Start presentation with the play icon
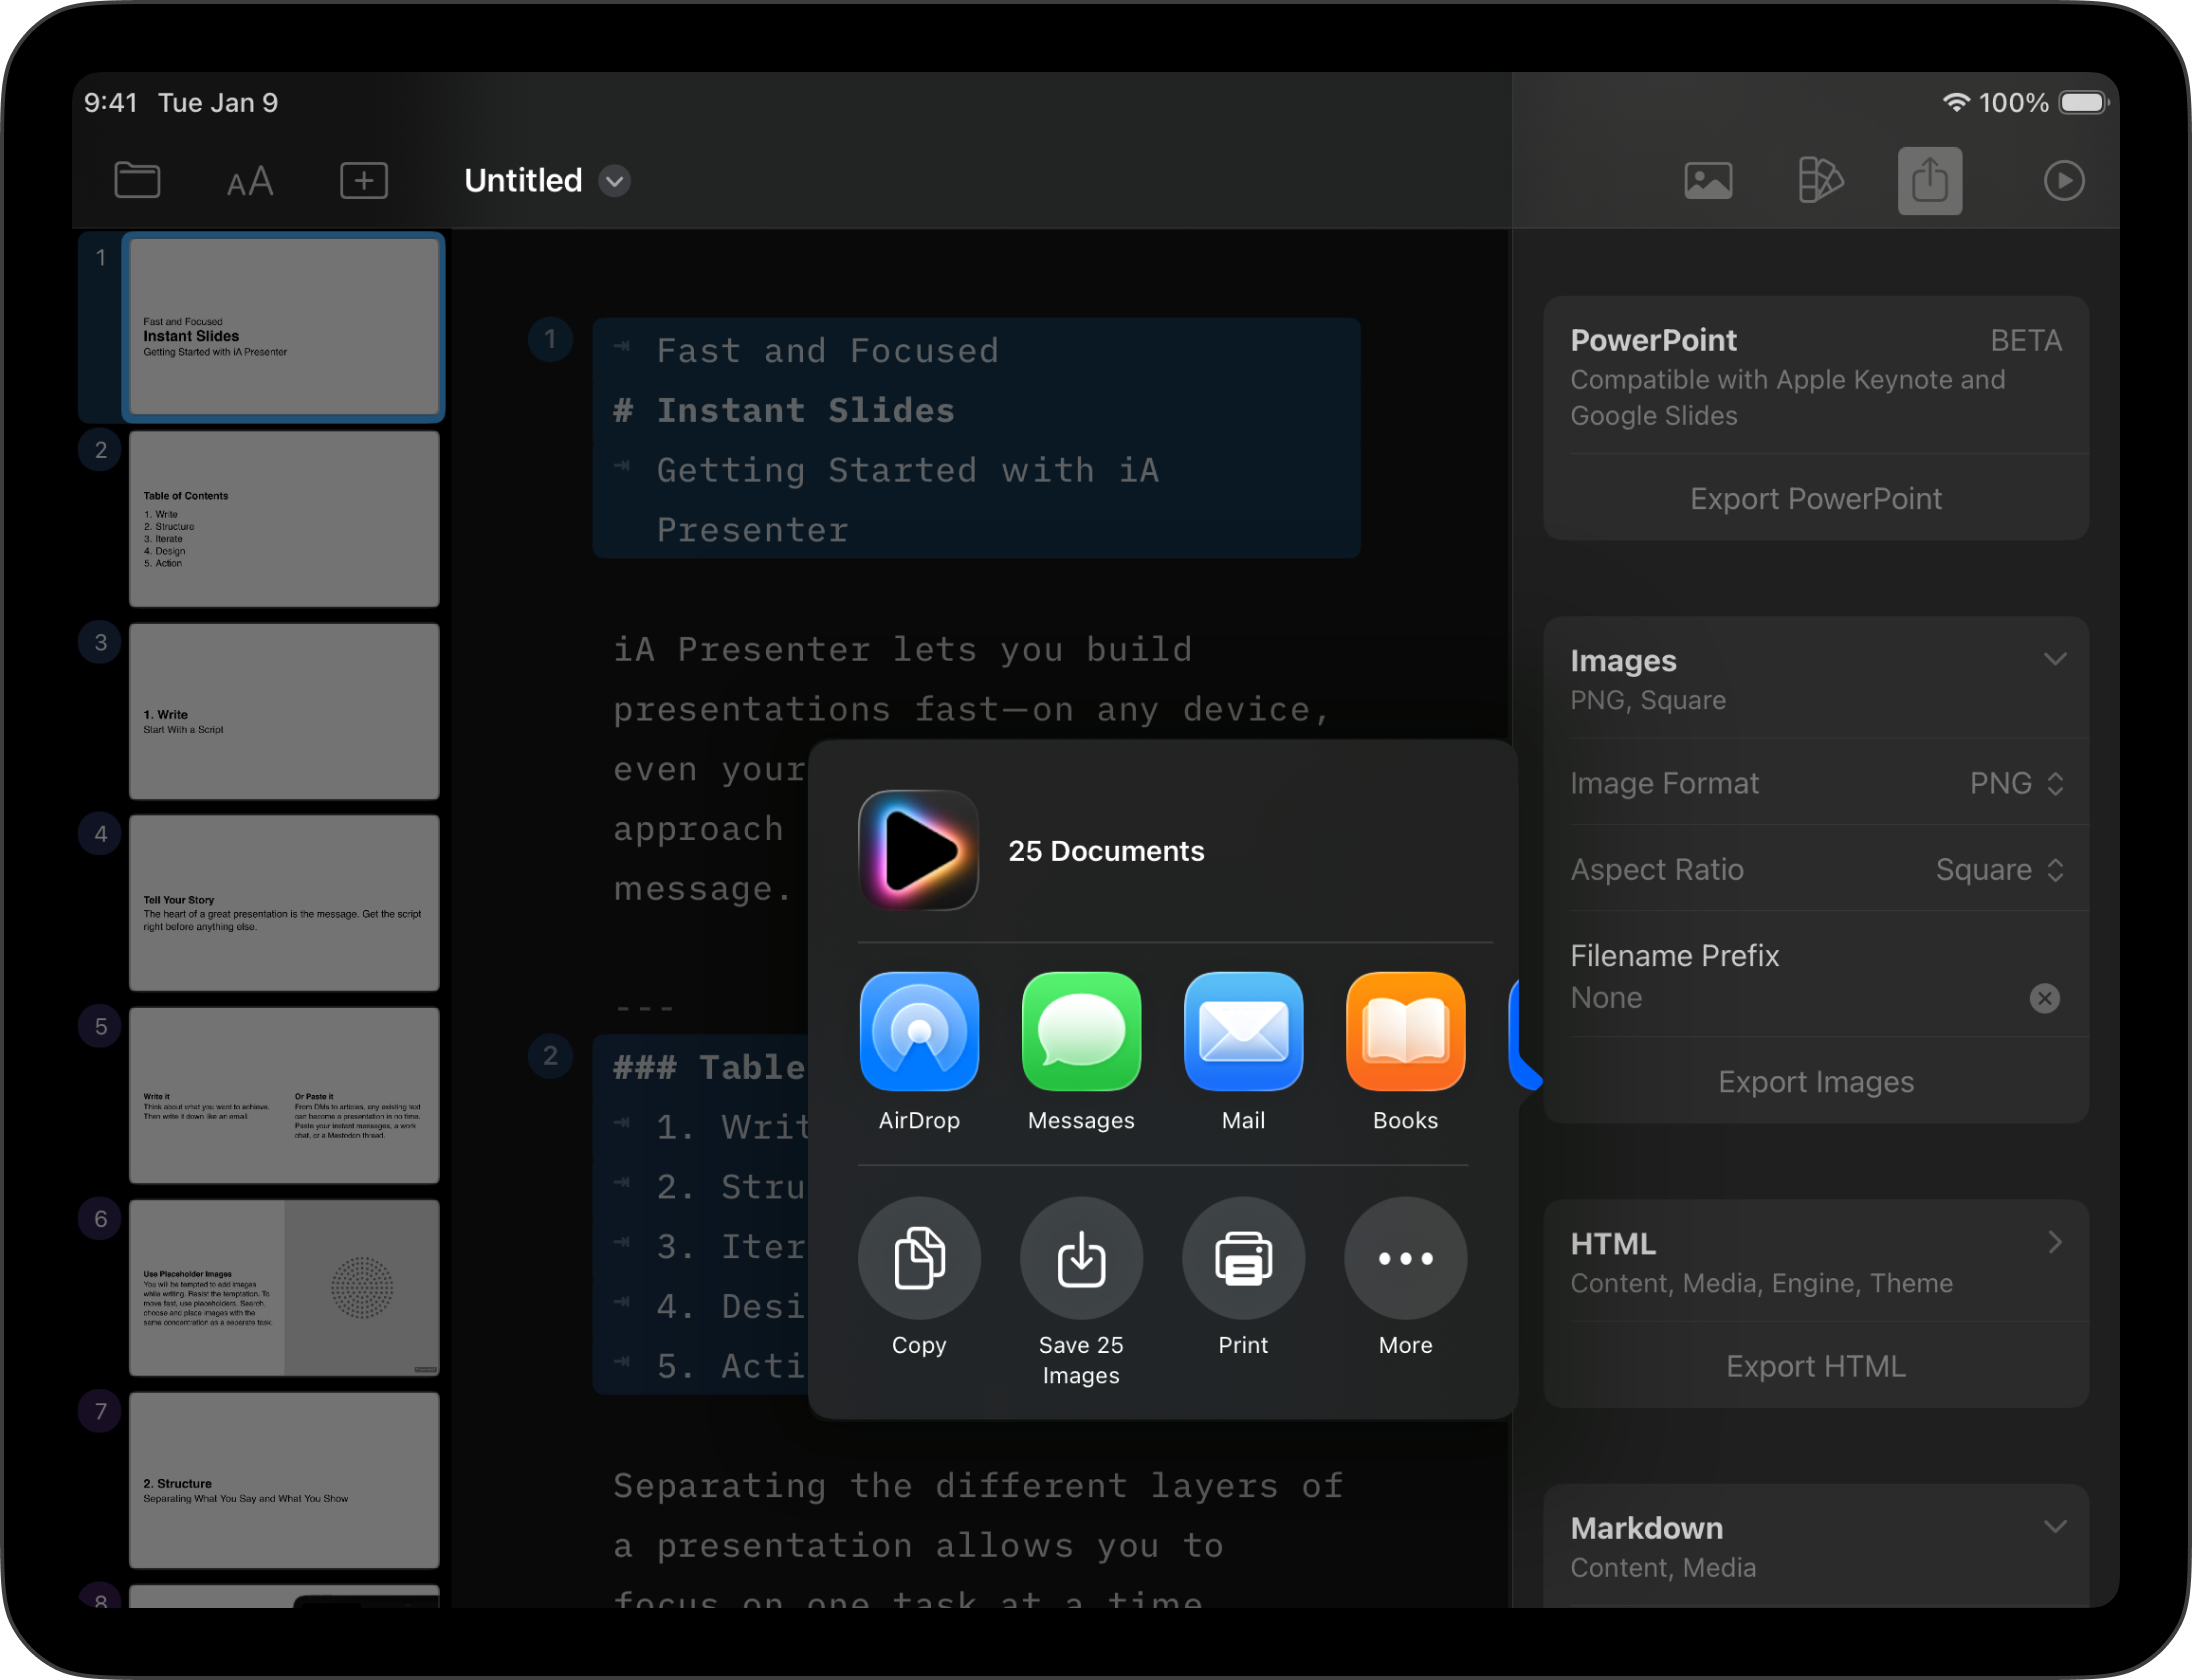The height and width of the screenshot is (1680, 2192). (x=2063, y=181)
